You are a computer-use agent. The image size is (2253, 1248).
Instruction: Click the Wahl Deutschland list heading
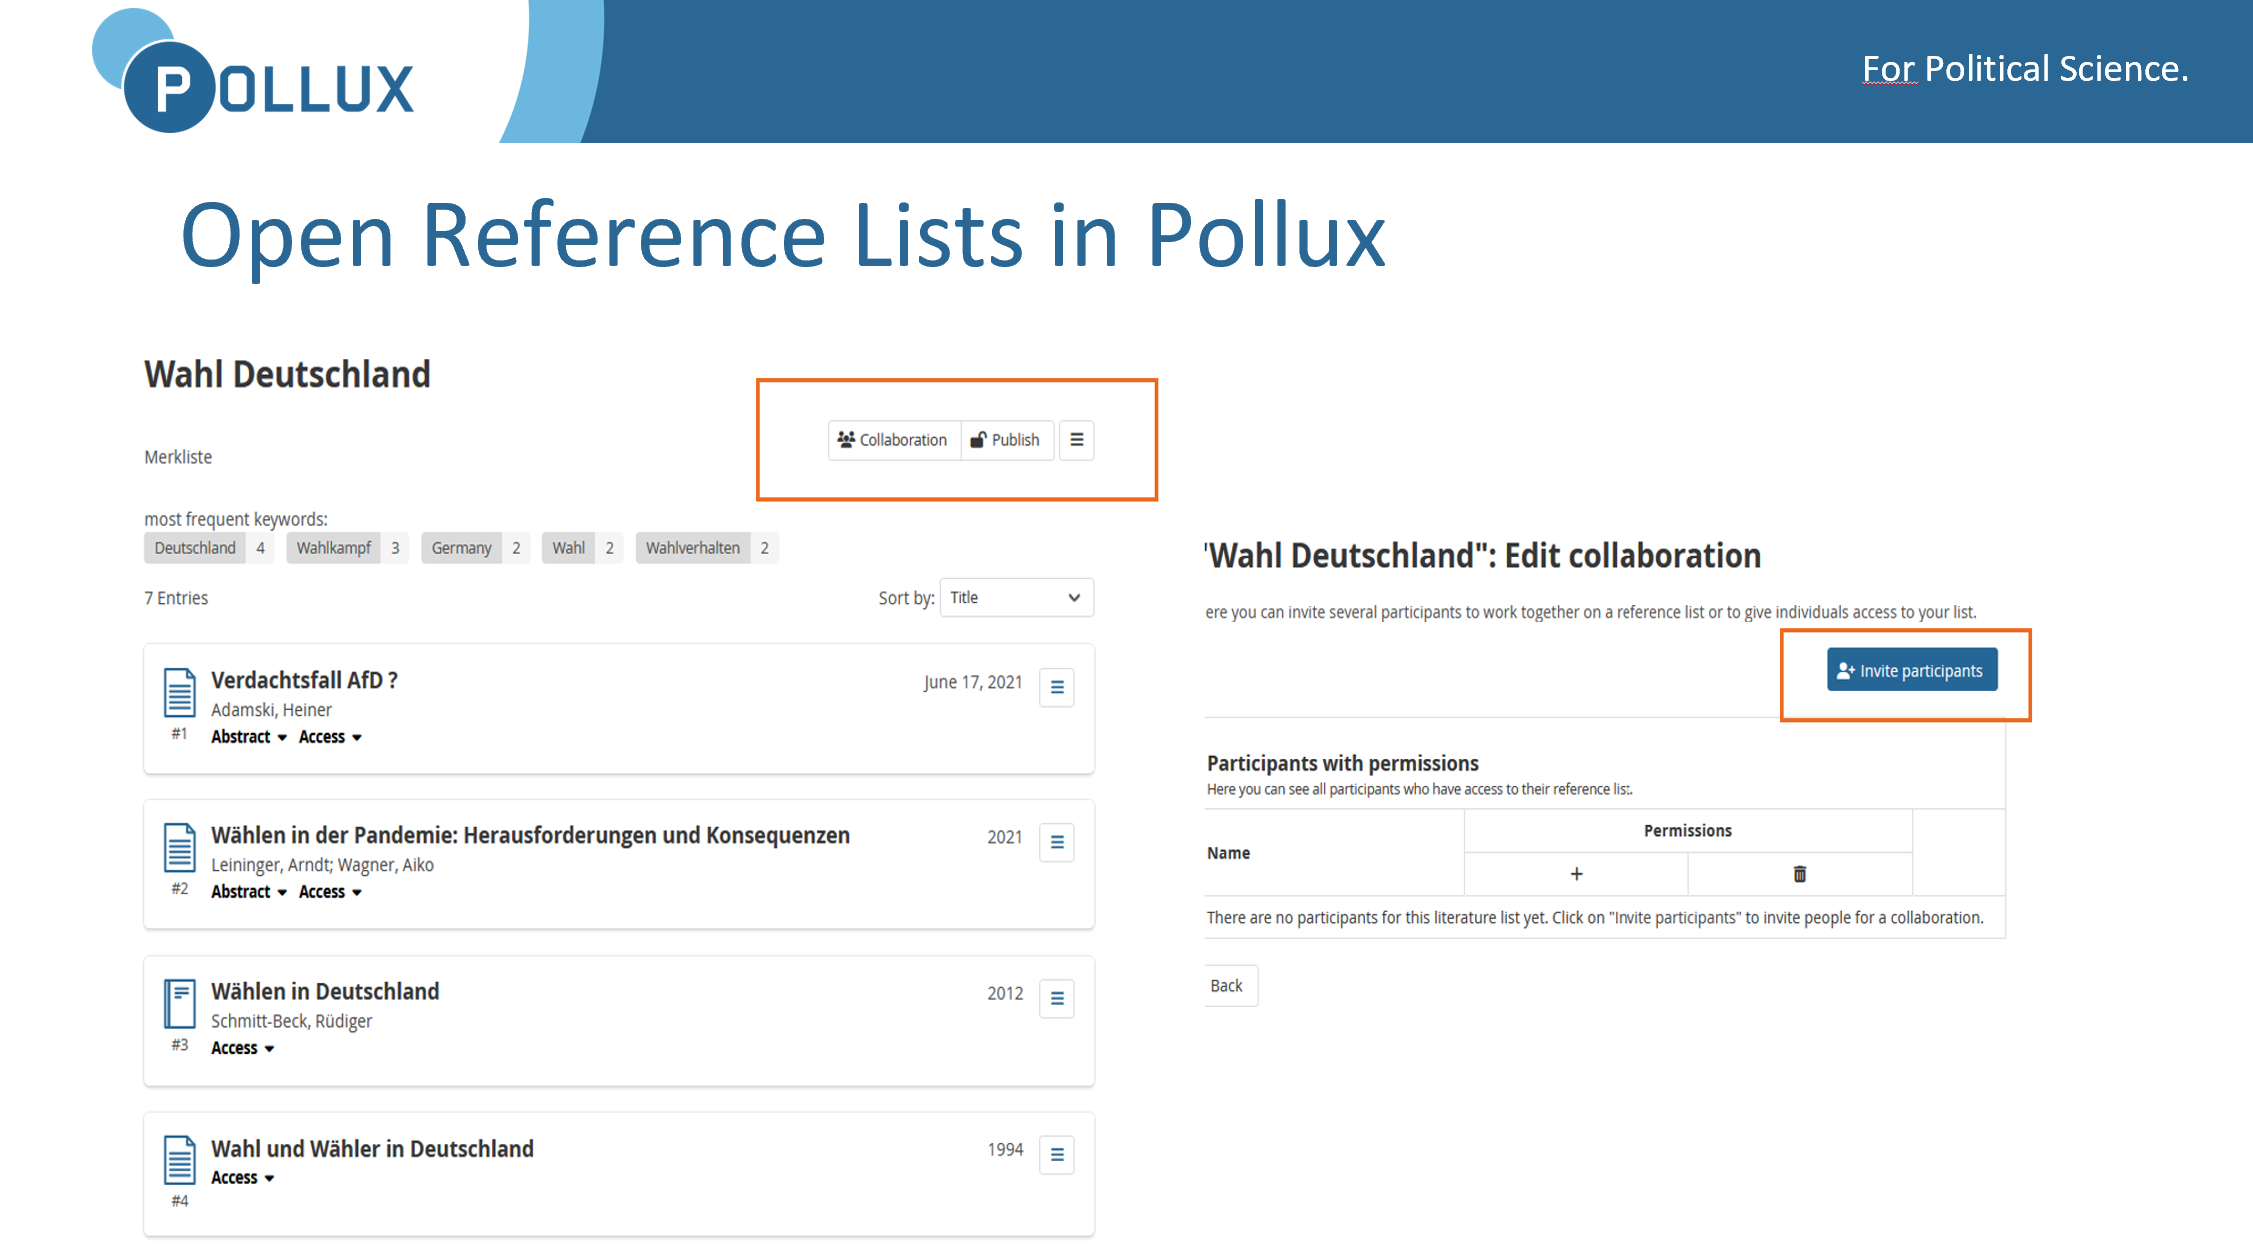pyautogui.click(x=287, y=375)
